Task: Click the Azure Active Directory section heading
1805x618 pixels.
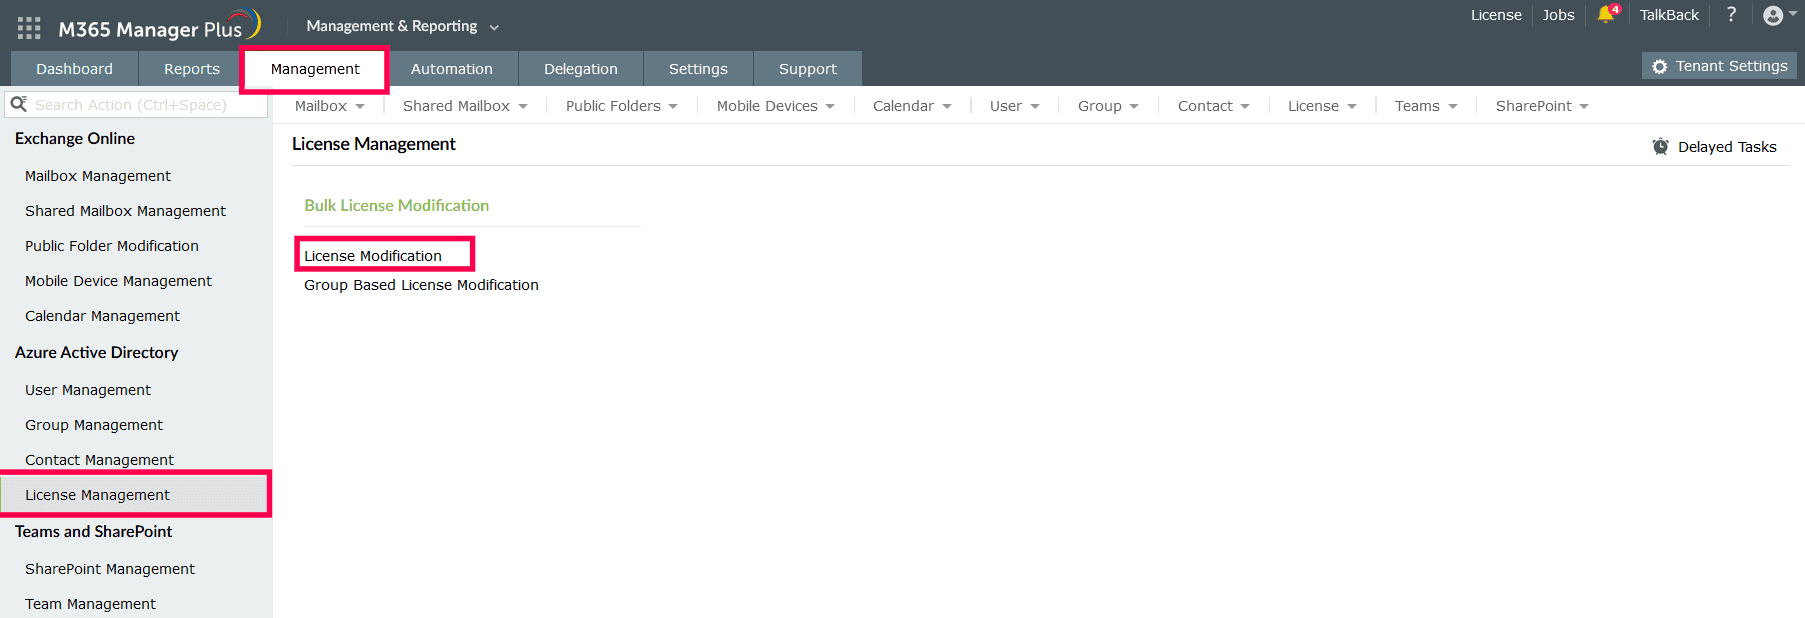Action: [x=96, y=352]
